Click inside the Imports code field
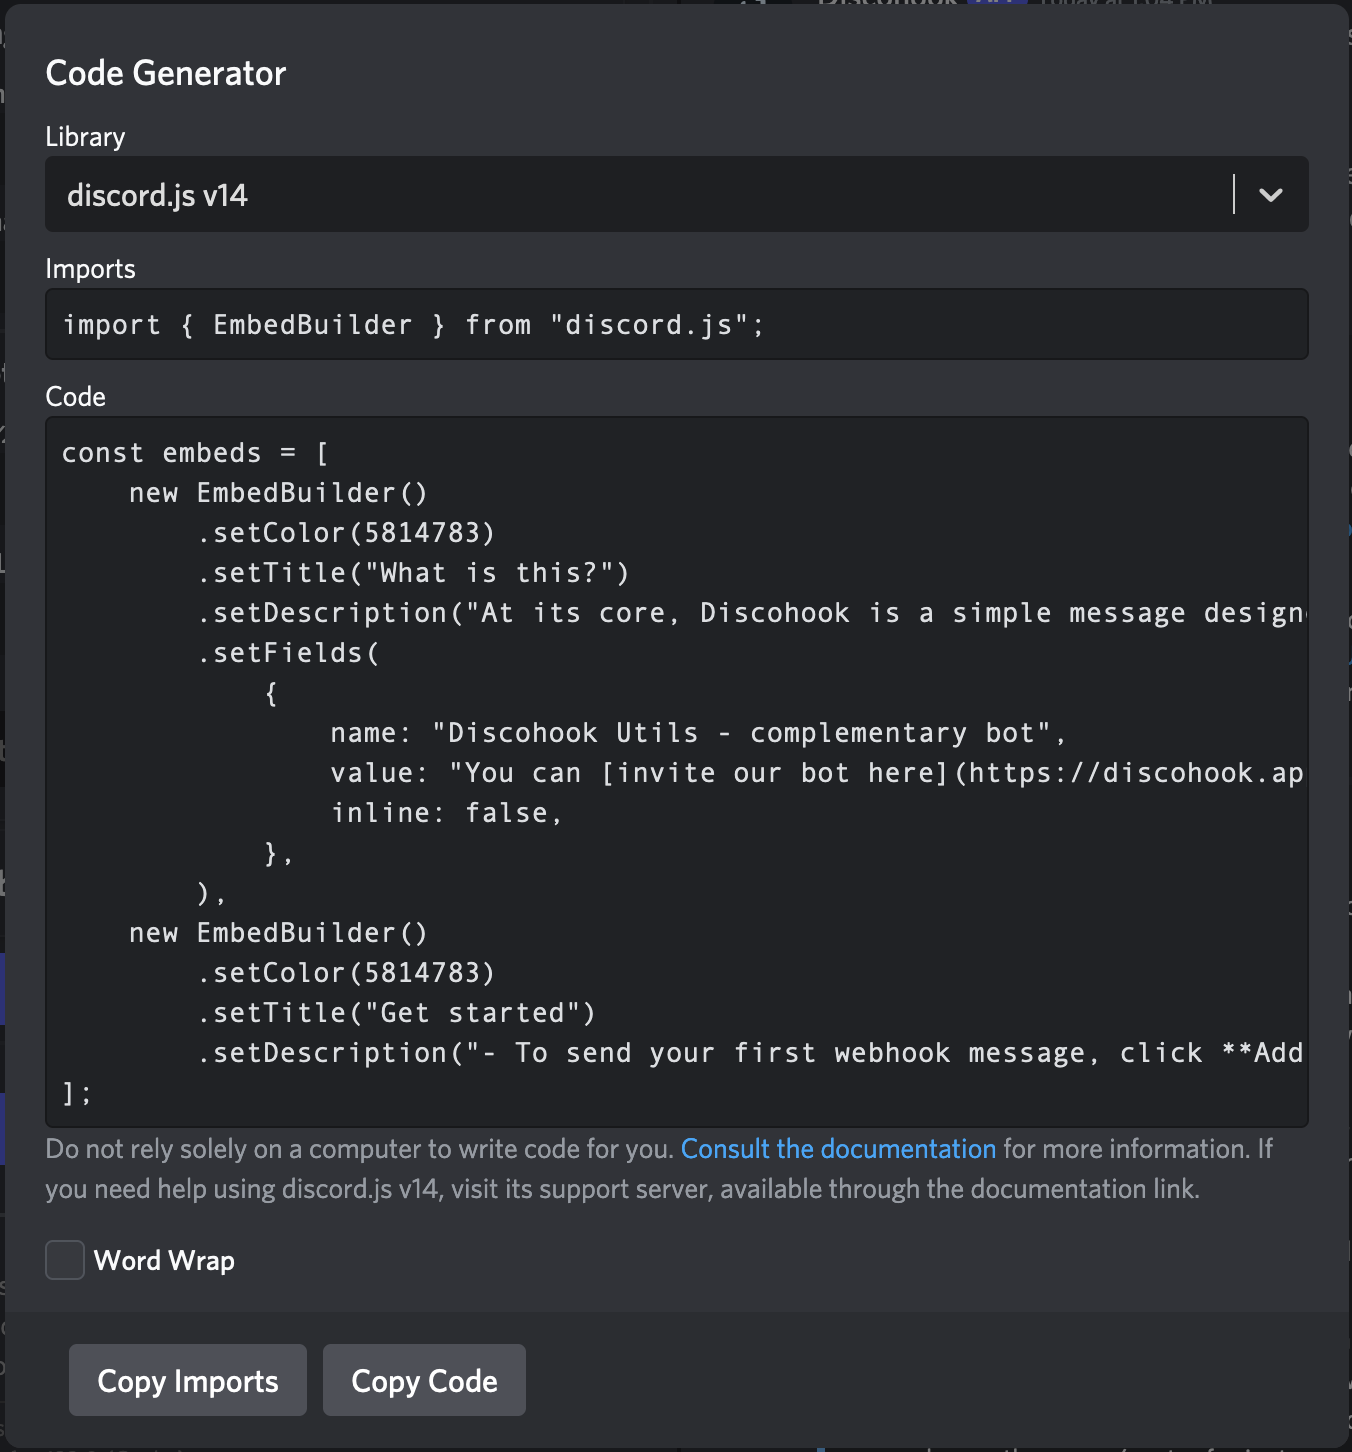This screenshot has width=1352, height=1452. [677, 324]
